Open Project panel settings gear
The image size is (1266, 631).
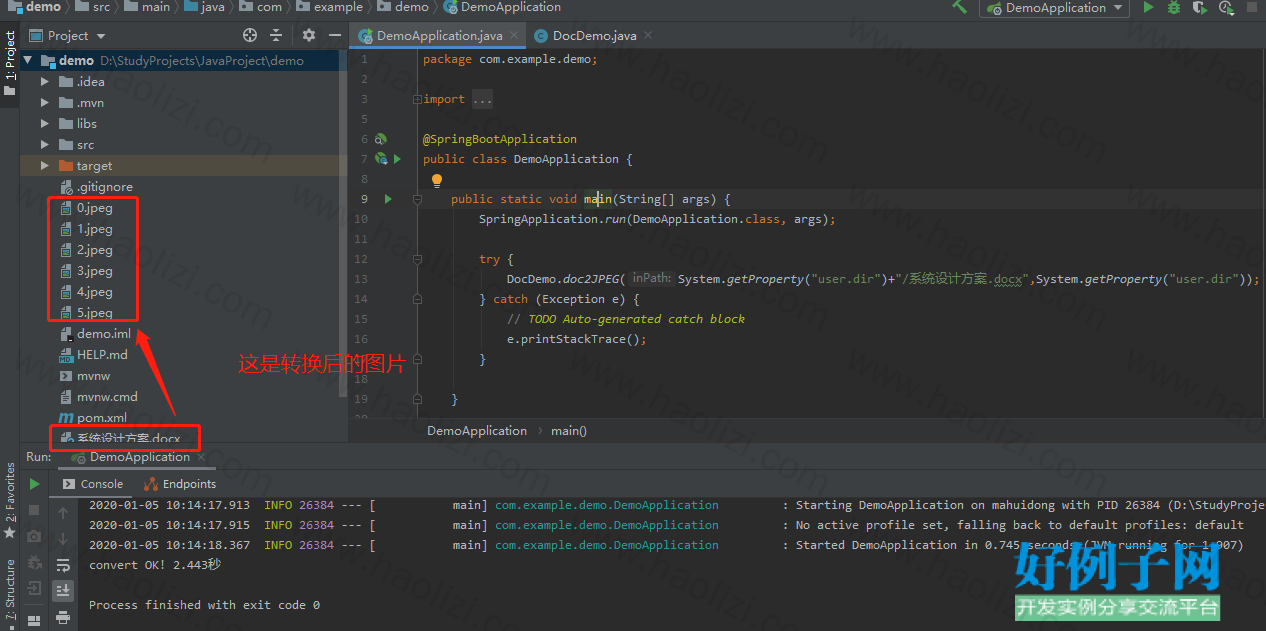309,35
